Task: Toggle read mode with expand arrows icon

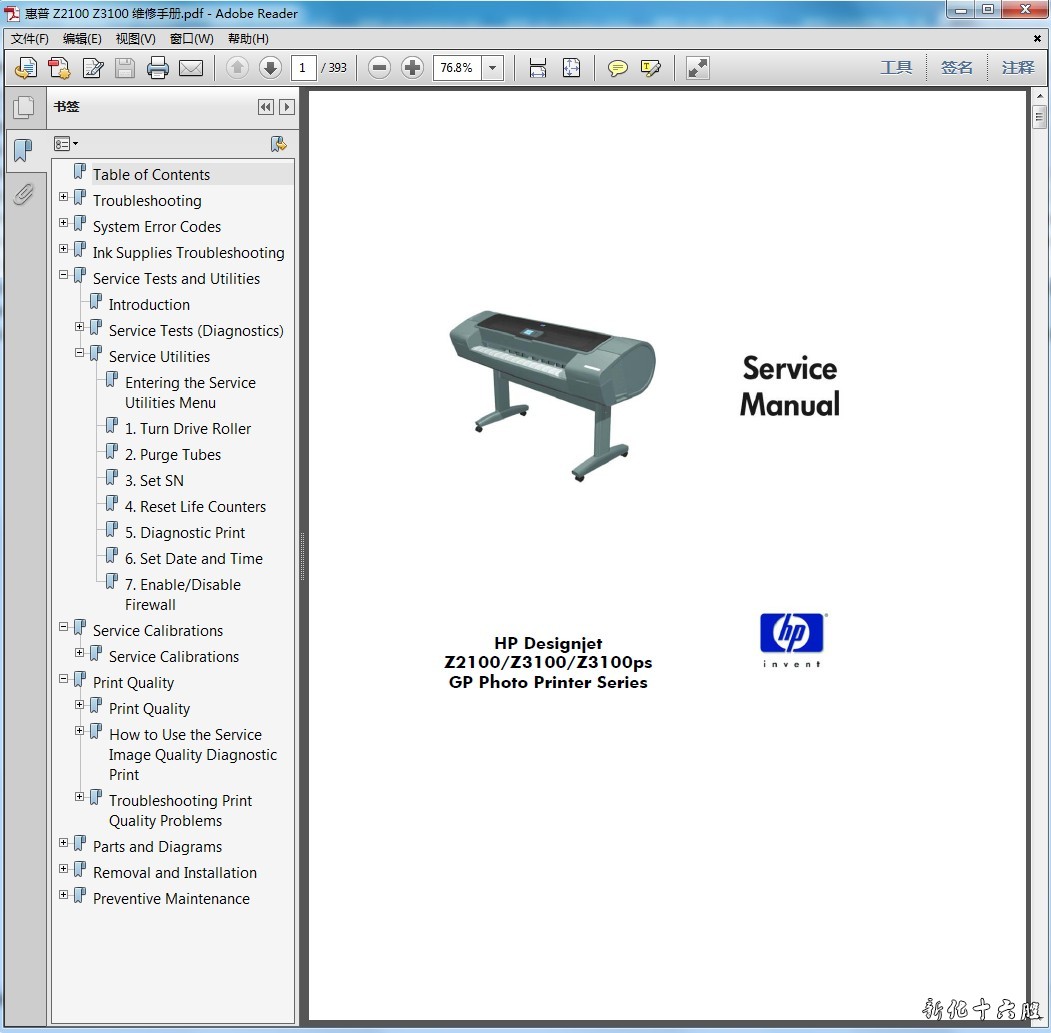Action: coord(698,68)
